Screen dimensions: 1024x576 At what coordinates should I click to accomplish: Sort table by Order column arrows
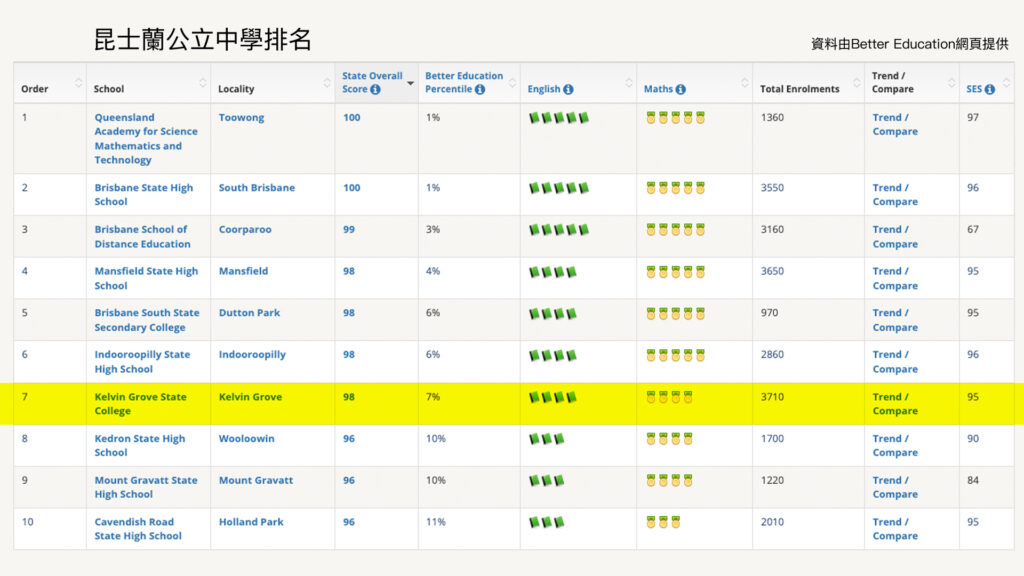coord(79,83)
